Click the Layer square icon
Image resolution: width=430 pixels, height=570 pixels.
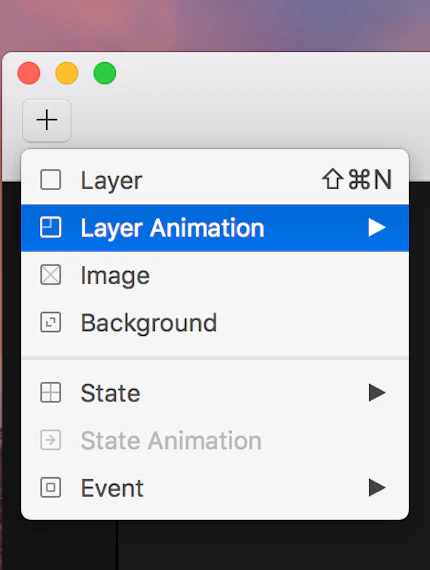[x=51, y=180]
